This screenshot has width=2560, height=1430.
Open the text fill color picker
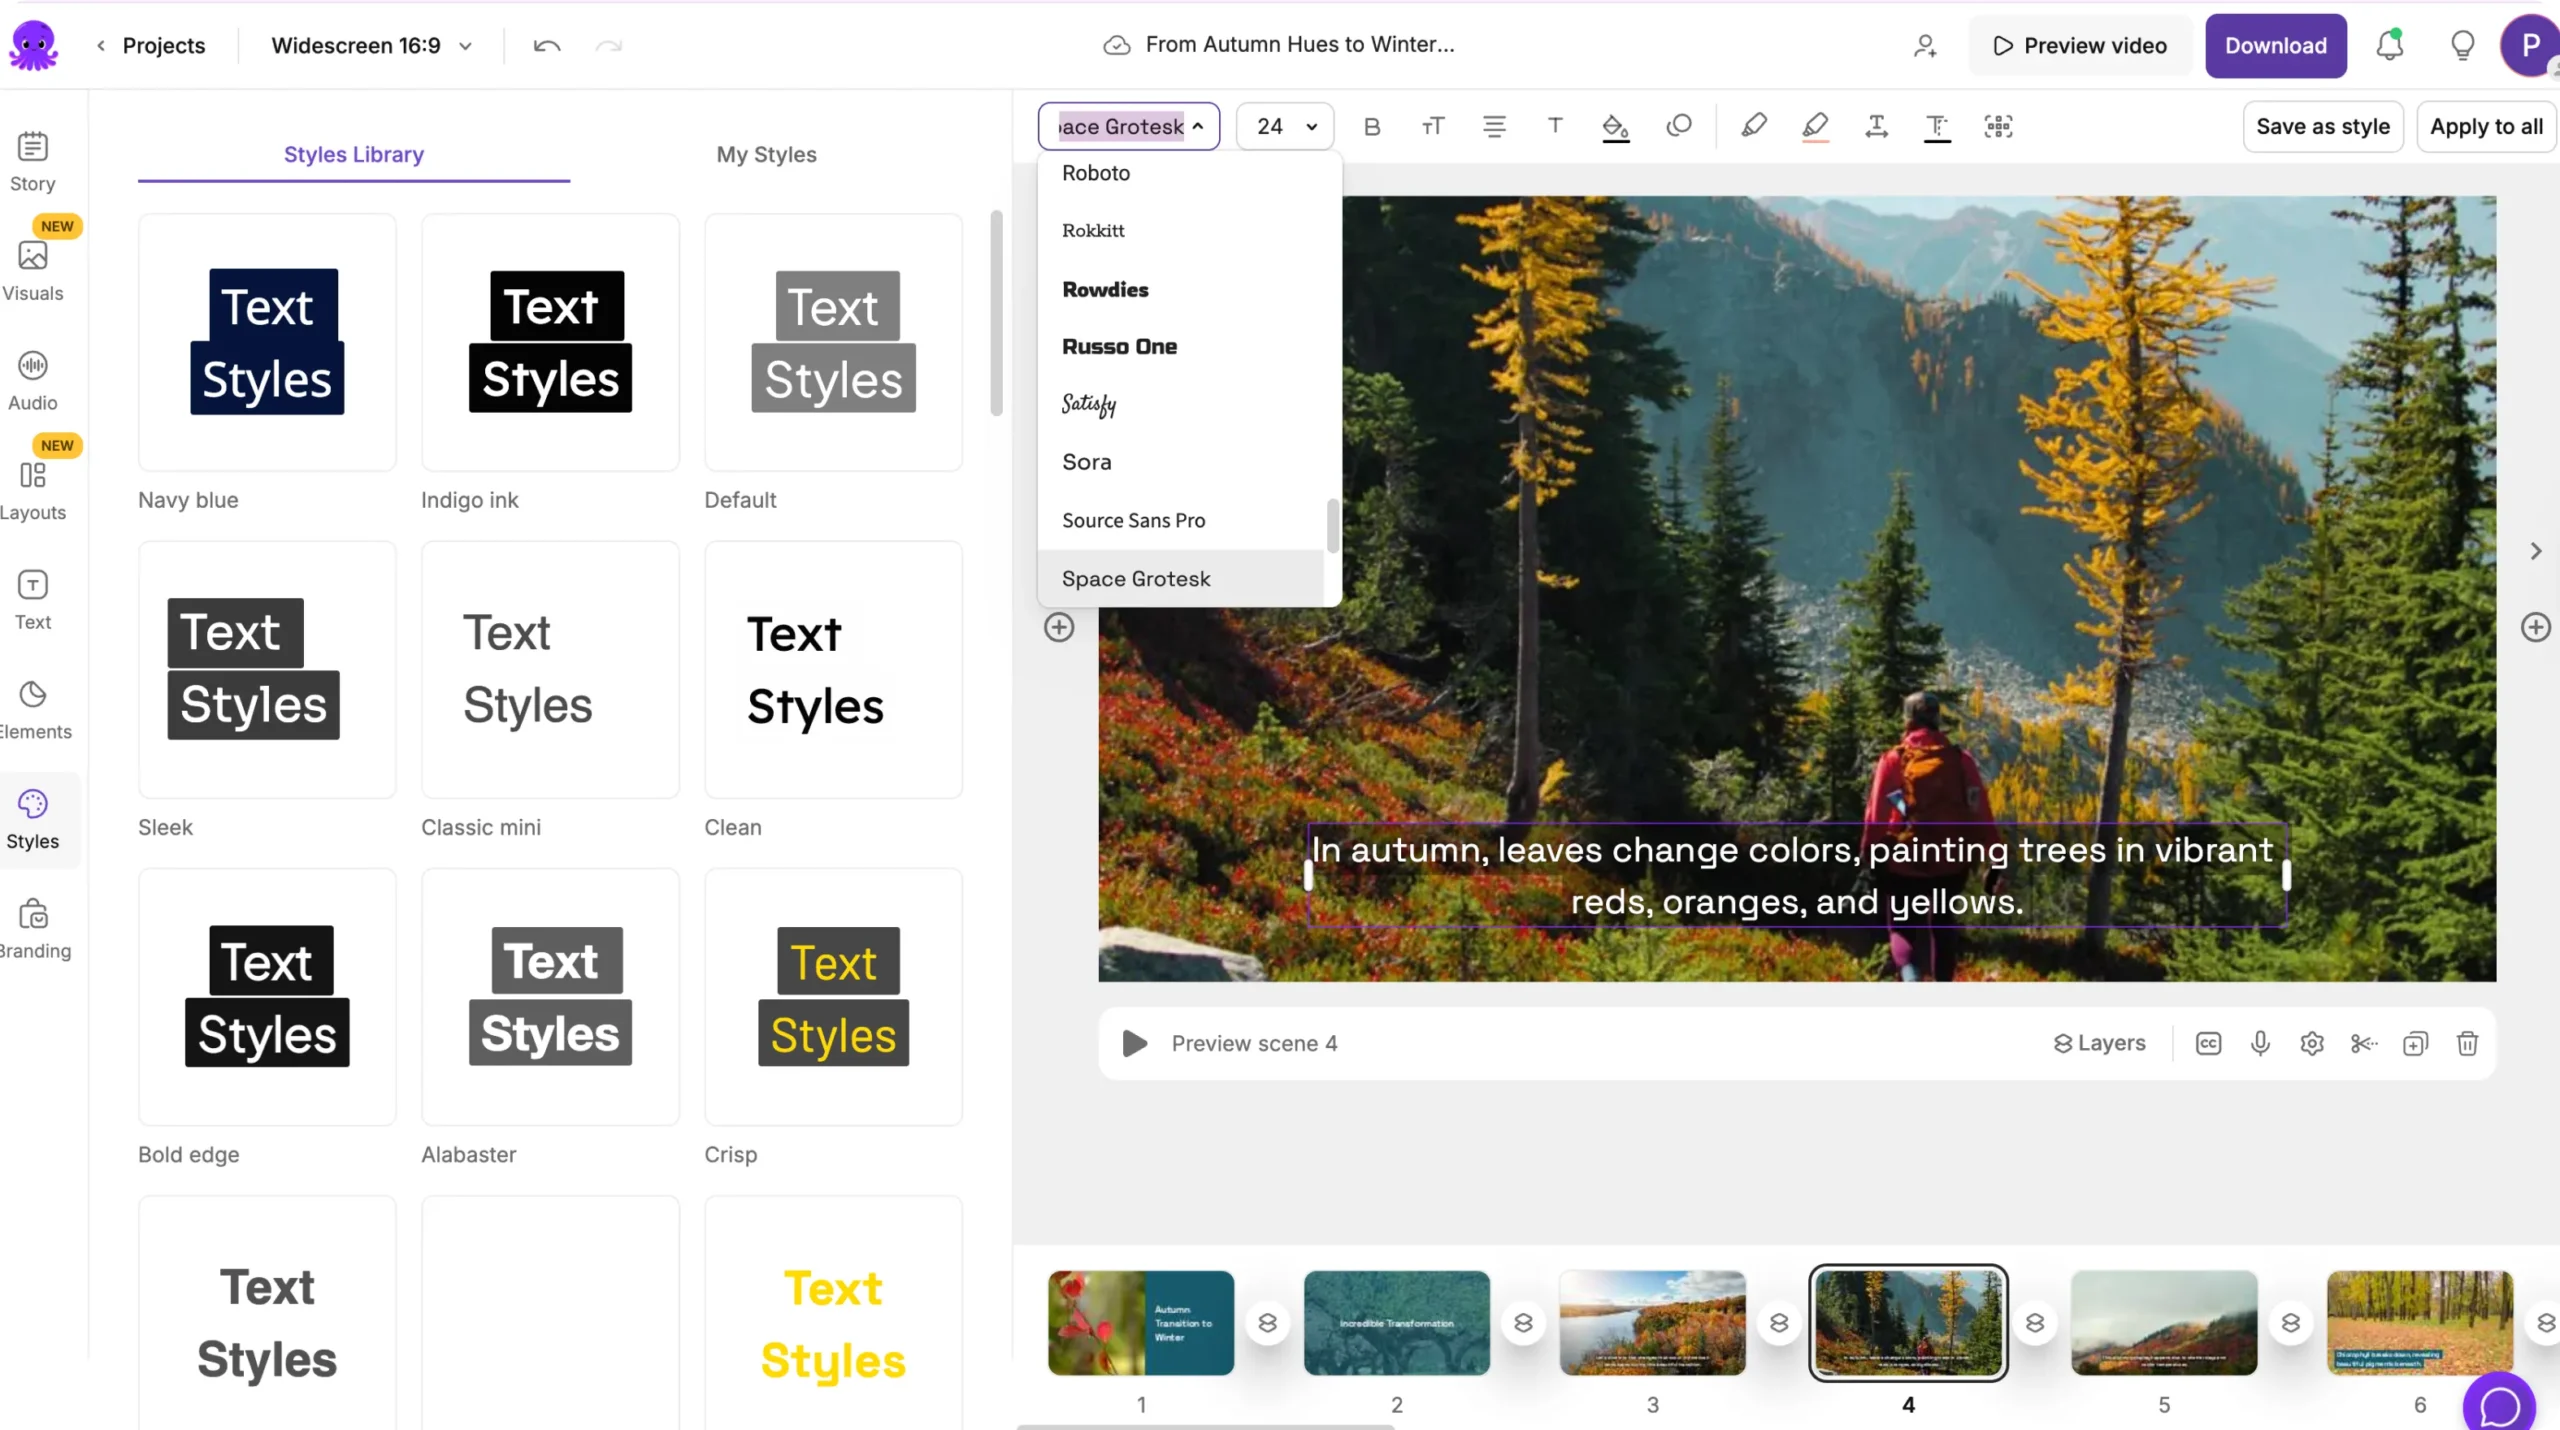(1615, 127)
